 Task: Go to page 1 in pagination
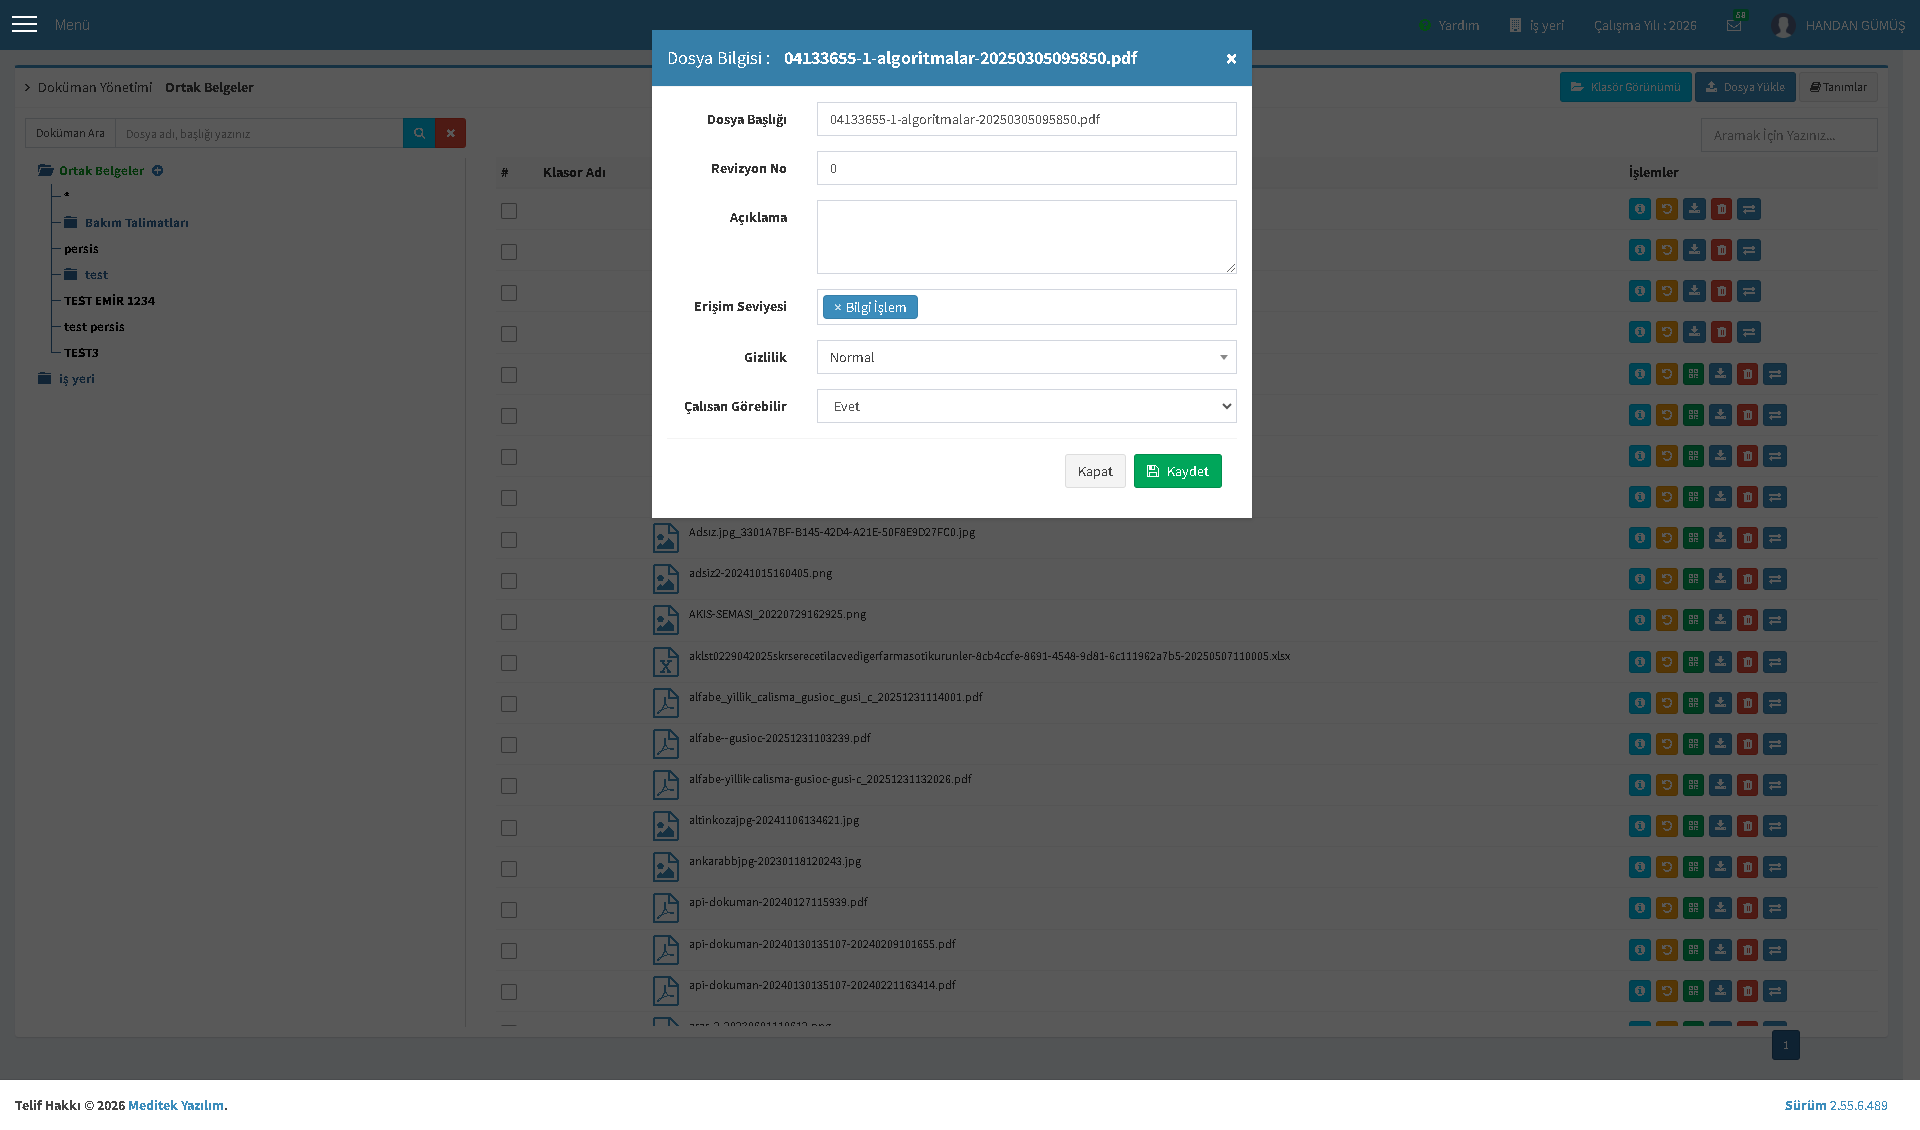pos(1785,1045)
